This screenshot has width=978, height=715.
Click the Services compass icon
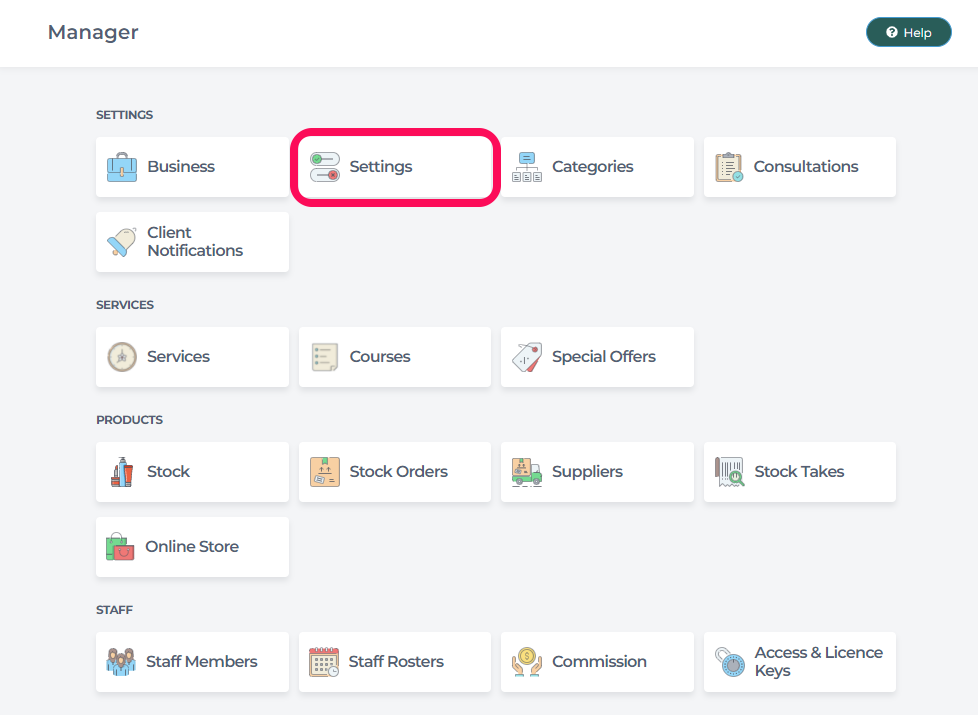(x=122, y=357)
